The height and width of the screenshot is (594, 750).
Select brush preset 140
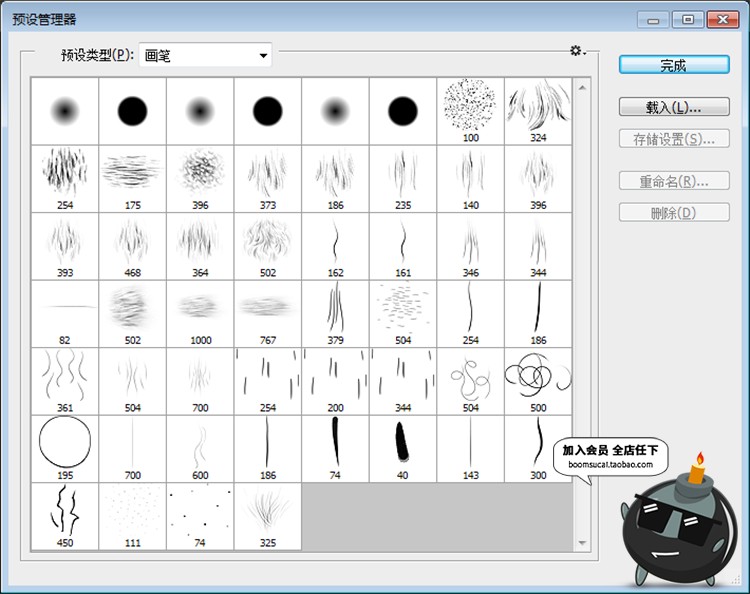tap(470, 178)
